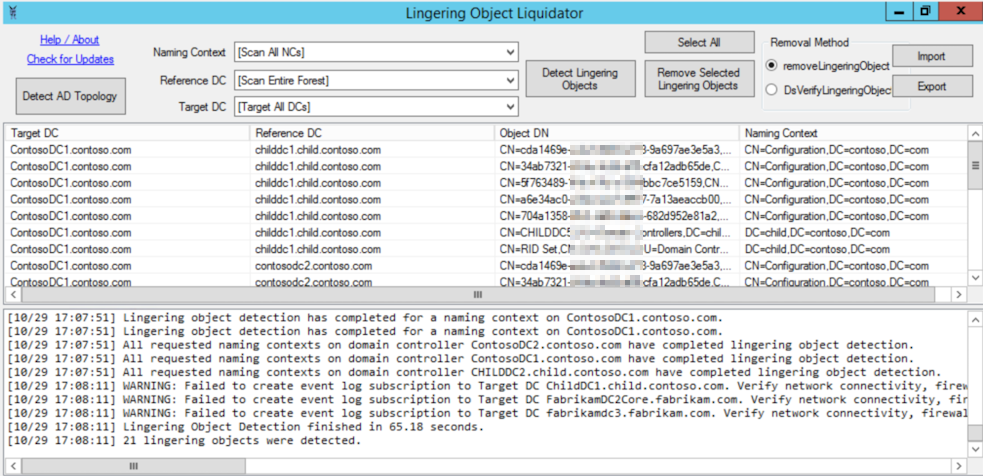Click the Detect AD Topology button
The image size is (983, 476).
click(70, 97)
